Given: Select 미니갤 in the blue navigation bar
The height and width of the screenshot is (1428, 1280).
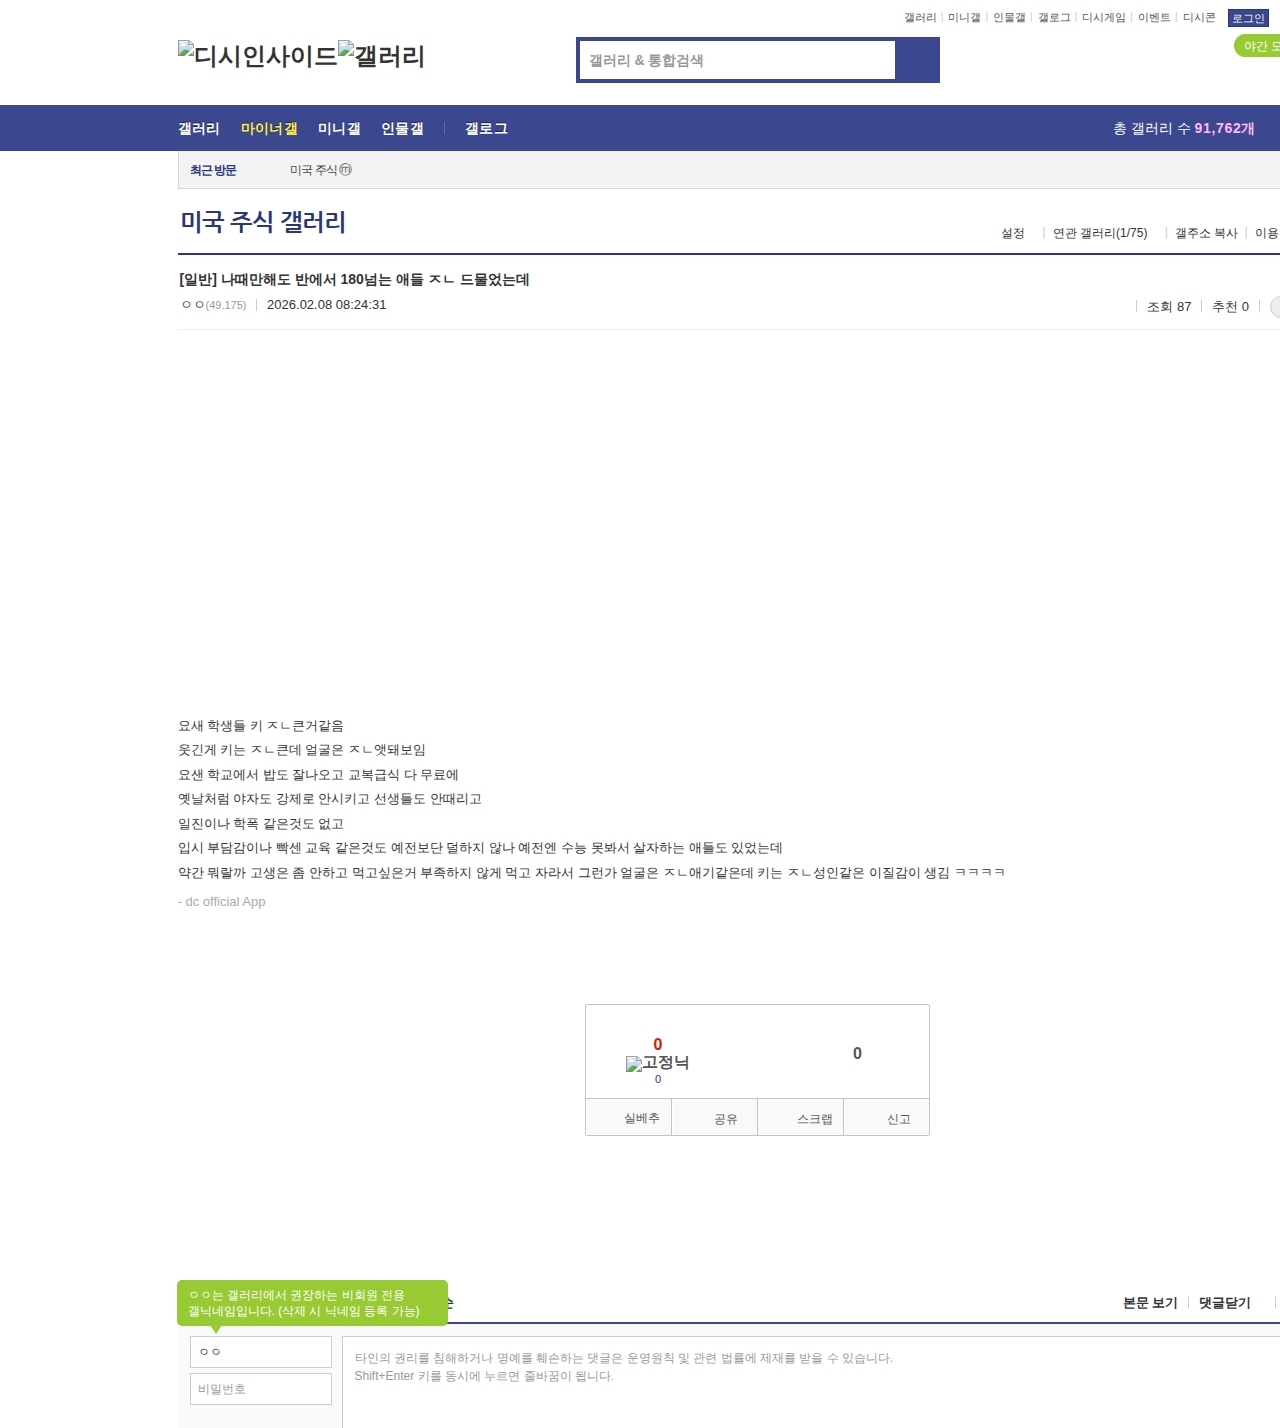Looking at the screenshot, I should (339, 128).
